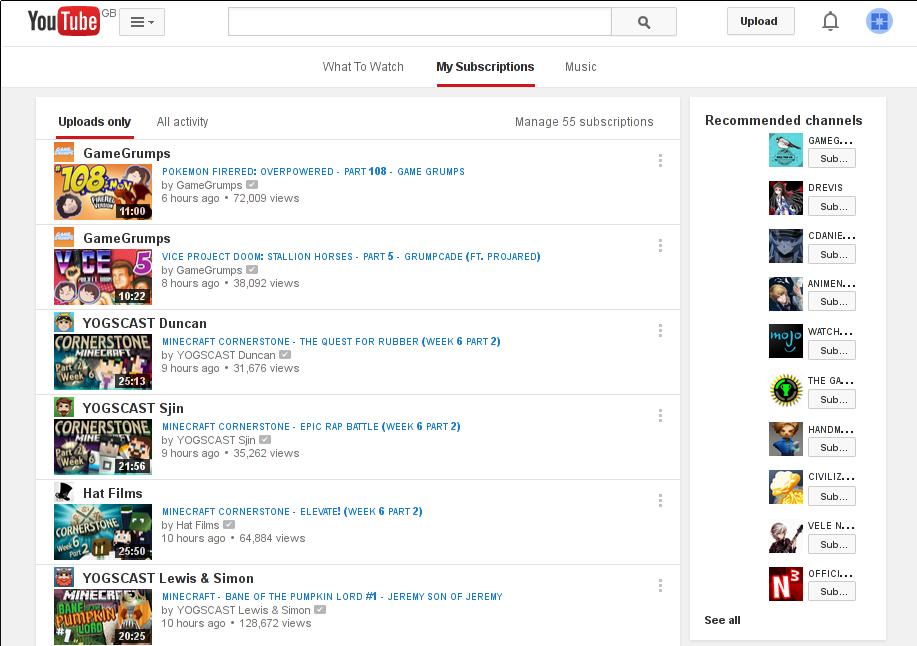The width and height of the screenshot is (917, 646).
Task: Click OFFICI... N3 channel icon
Action: (785, 583)
